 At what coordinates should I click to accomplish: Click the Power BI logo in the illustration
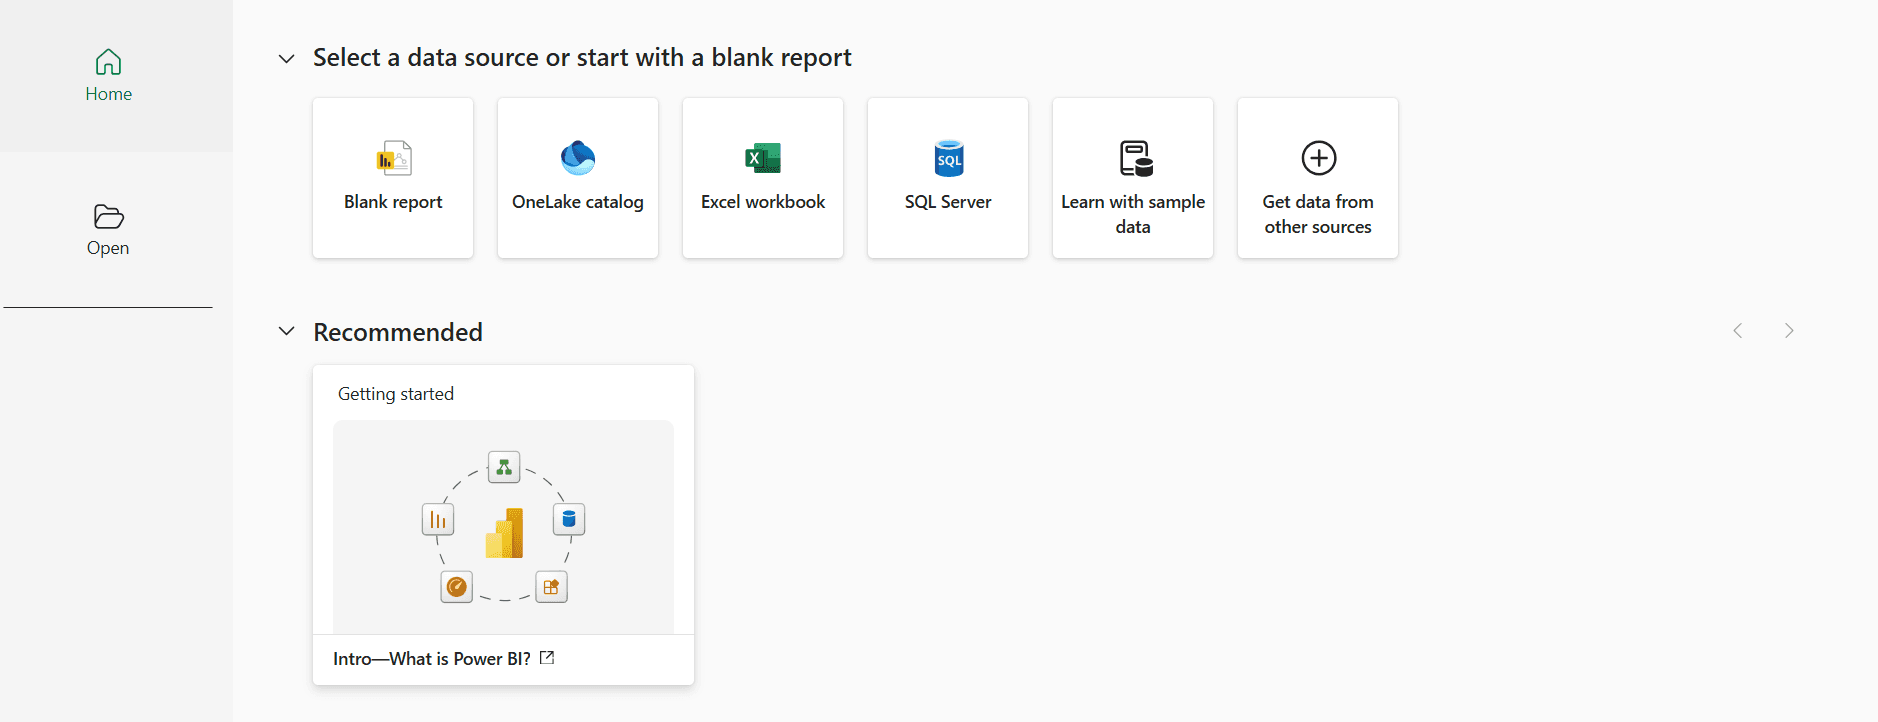(504, 533)
